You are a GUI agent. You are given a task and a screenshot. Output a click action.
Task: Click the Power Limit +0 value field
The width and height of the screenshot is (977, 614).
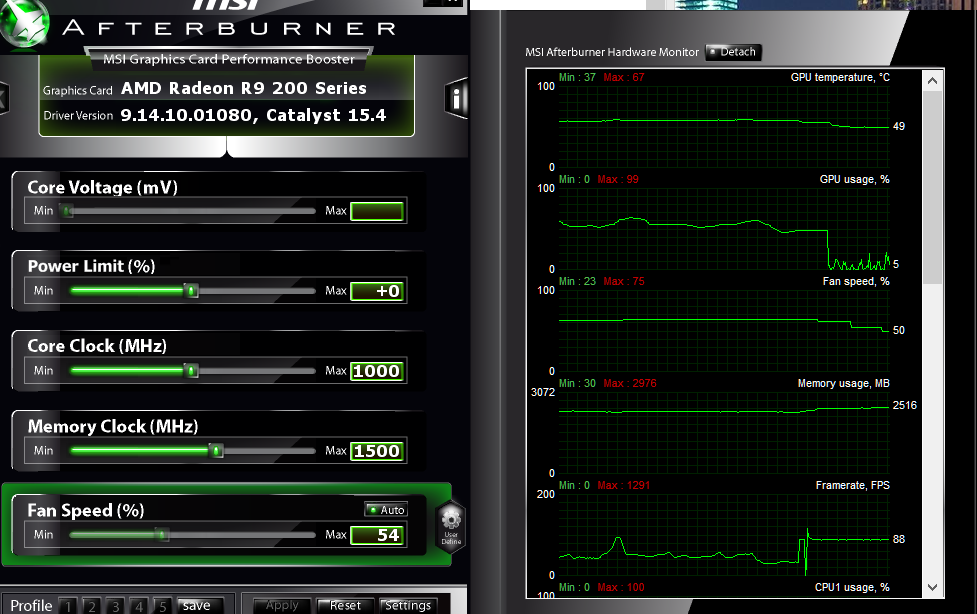point(377,291)
